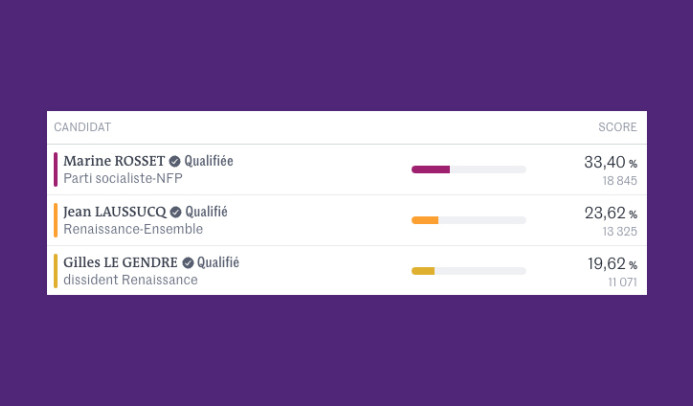Click Marine ROSSET's purple party color stripe

point(56,169)
